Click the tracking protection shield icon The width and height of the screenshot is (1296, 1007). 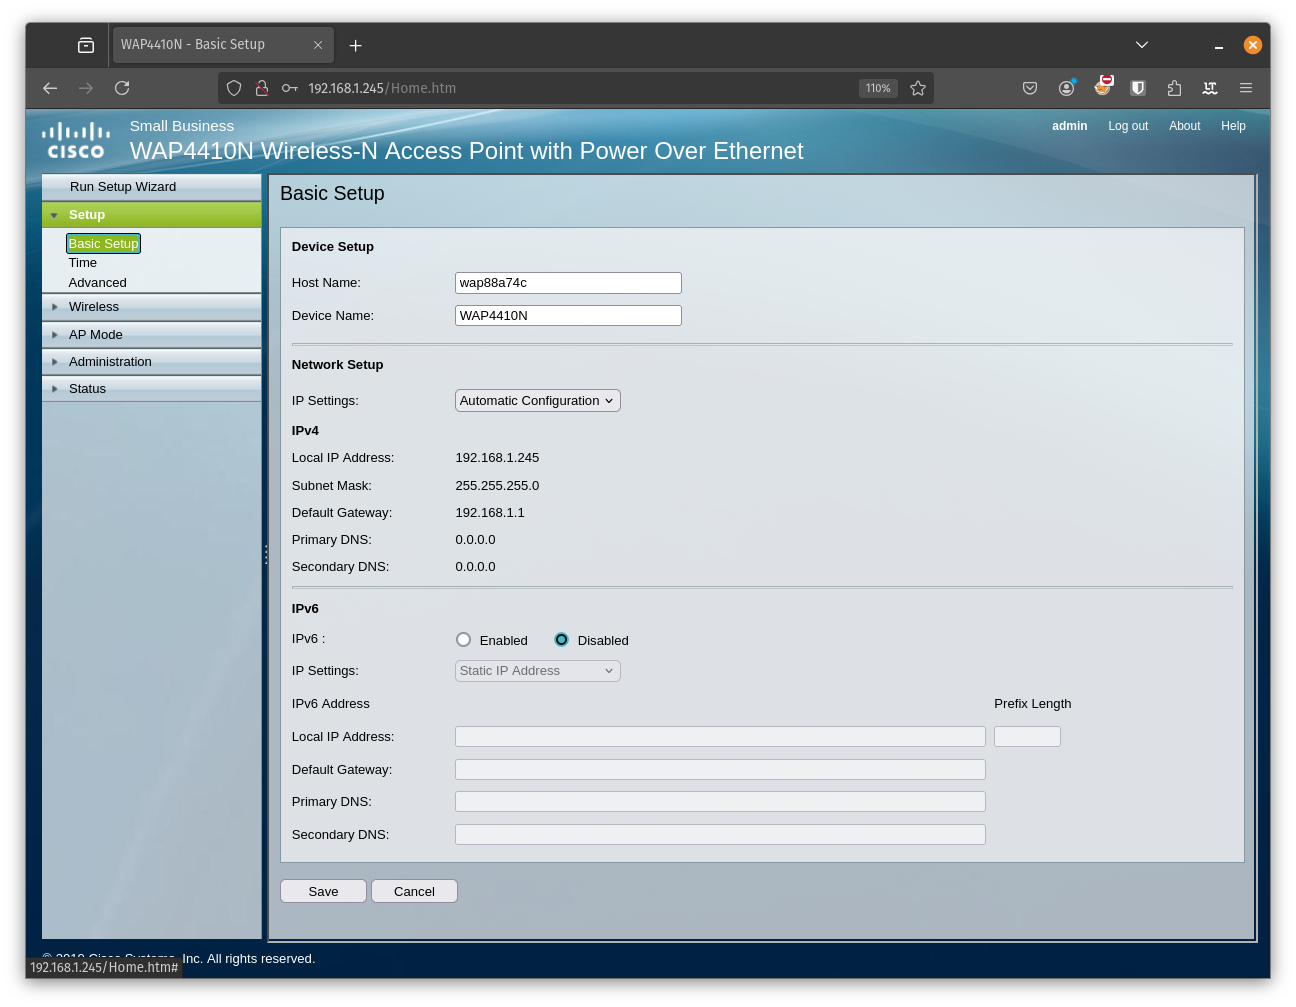pos(234,88)
